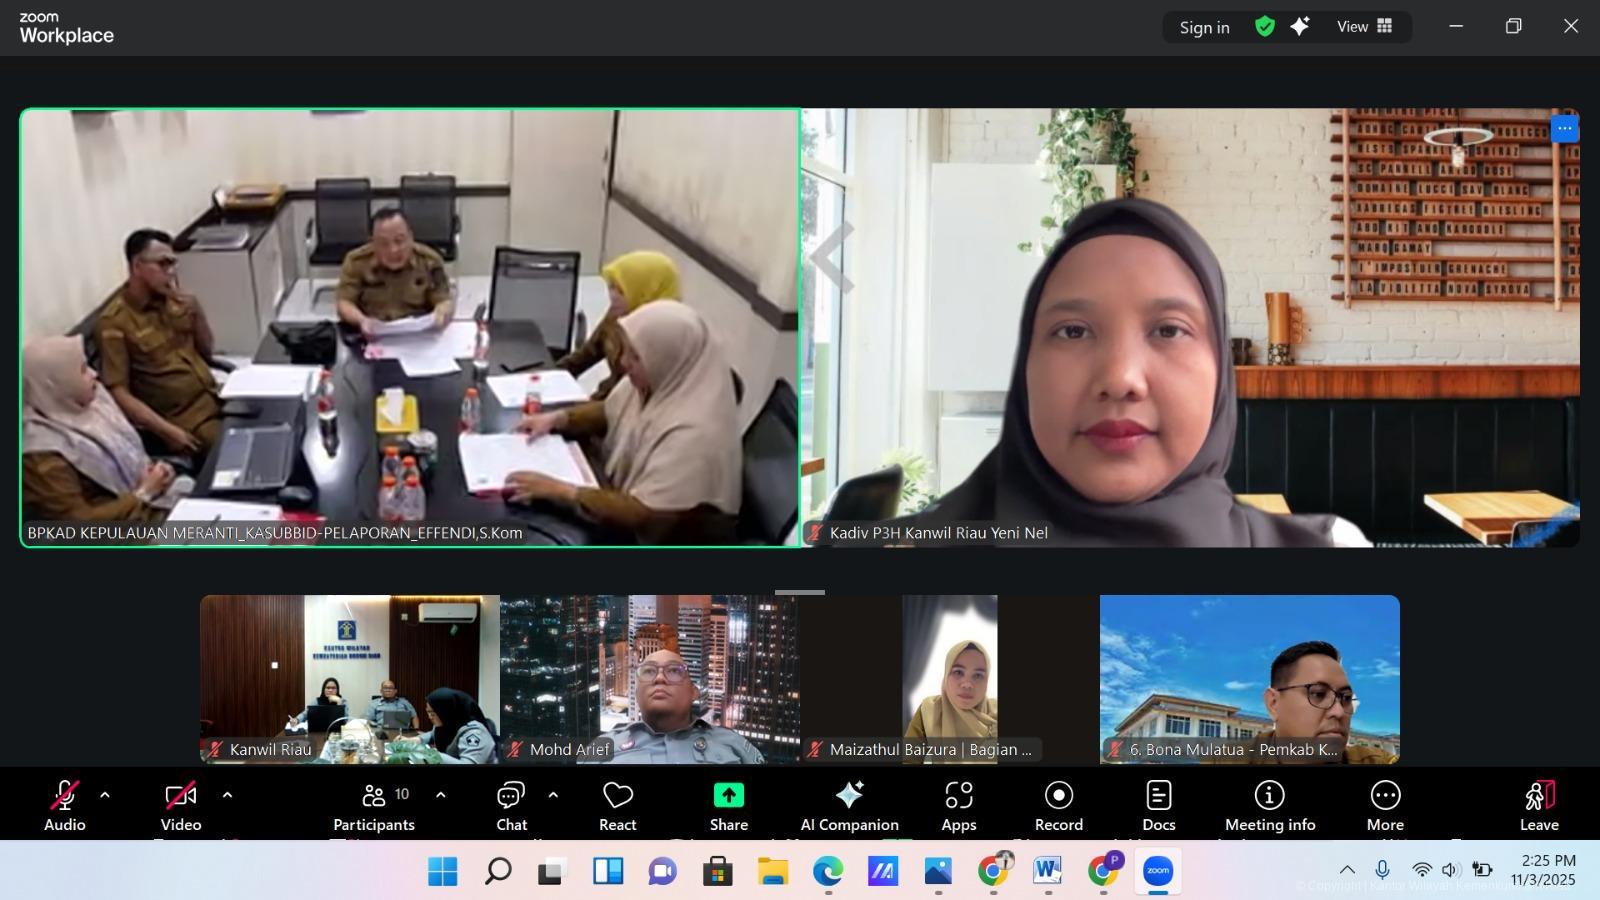
Task: Click the green encryption shield icon
Action: 1265,27
